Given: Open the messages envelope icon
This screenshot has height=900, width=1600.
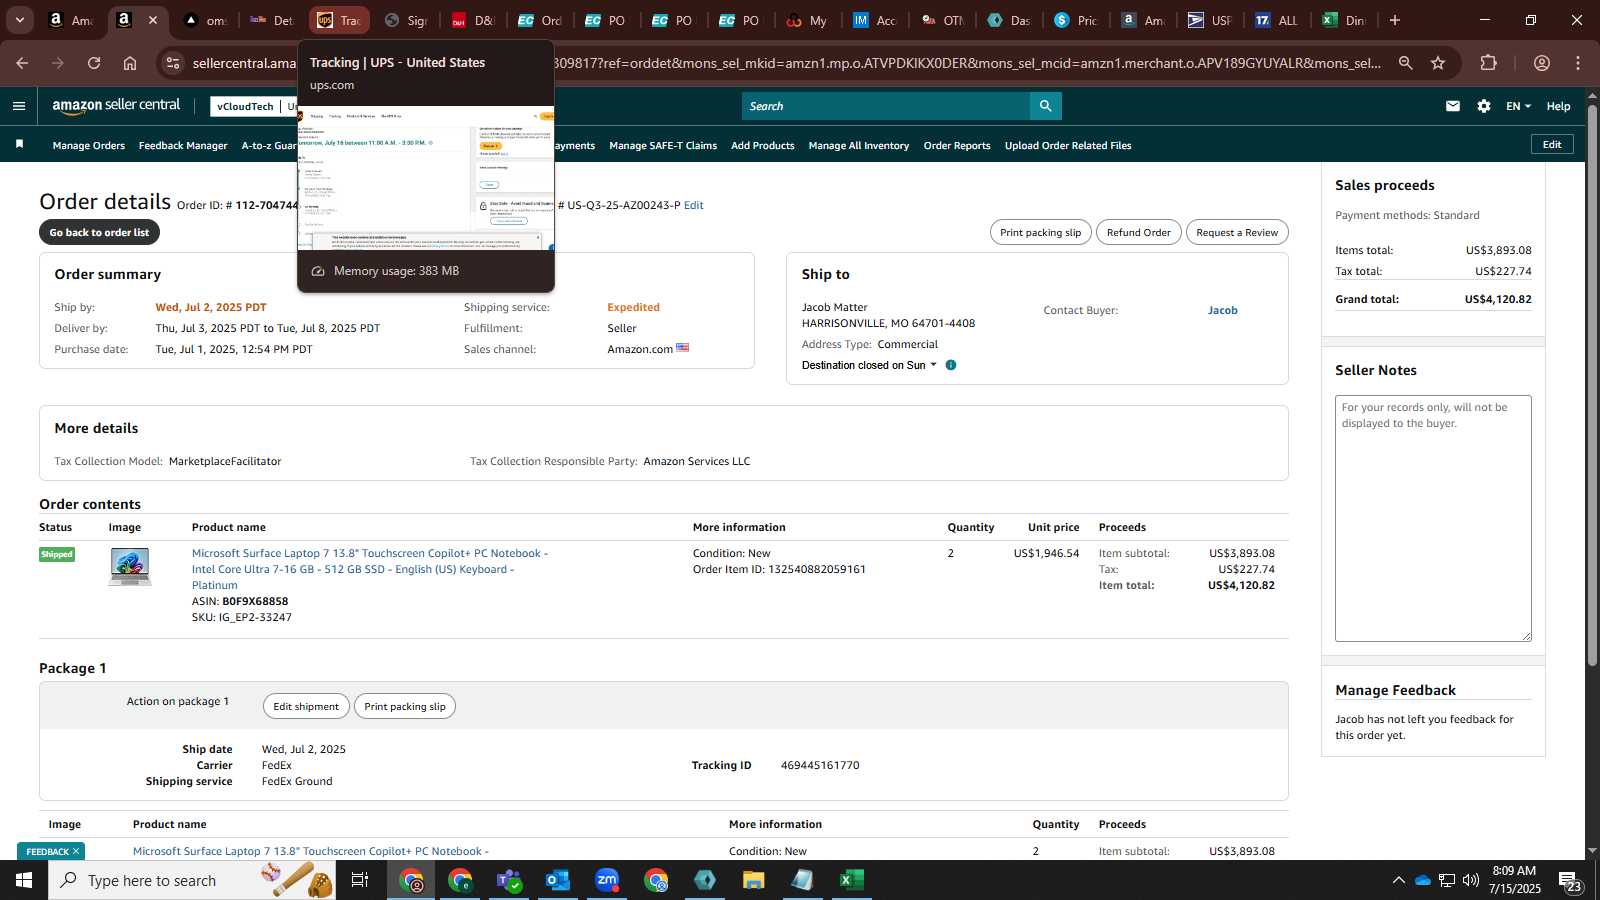Looking at the screenshot, I should click(x=1453, y=106).
